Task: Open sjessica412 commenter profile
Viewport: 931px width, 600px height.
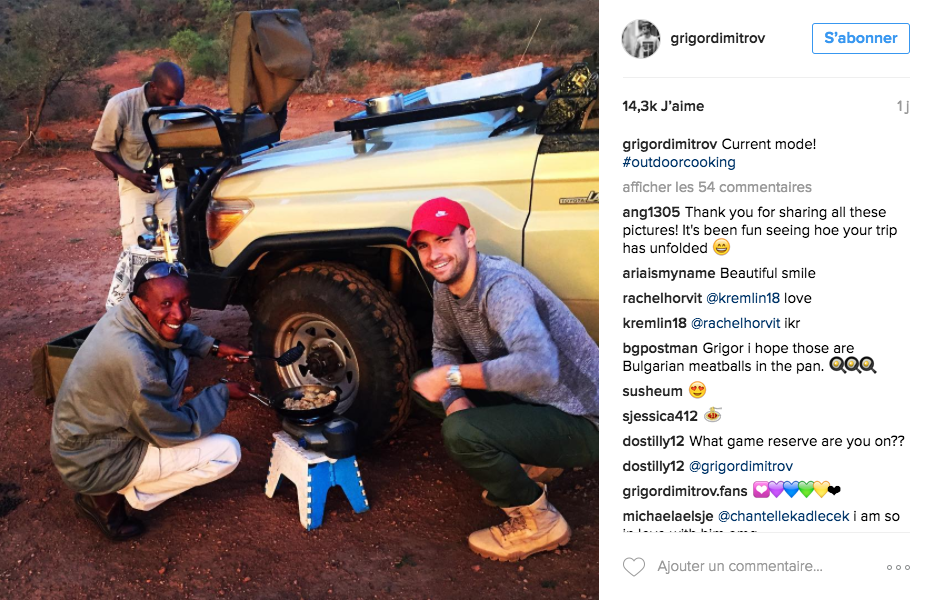Action: tap(660, 416)
